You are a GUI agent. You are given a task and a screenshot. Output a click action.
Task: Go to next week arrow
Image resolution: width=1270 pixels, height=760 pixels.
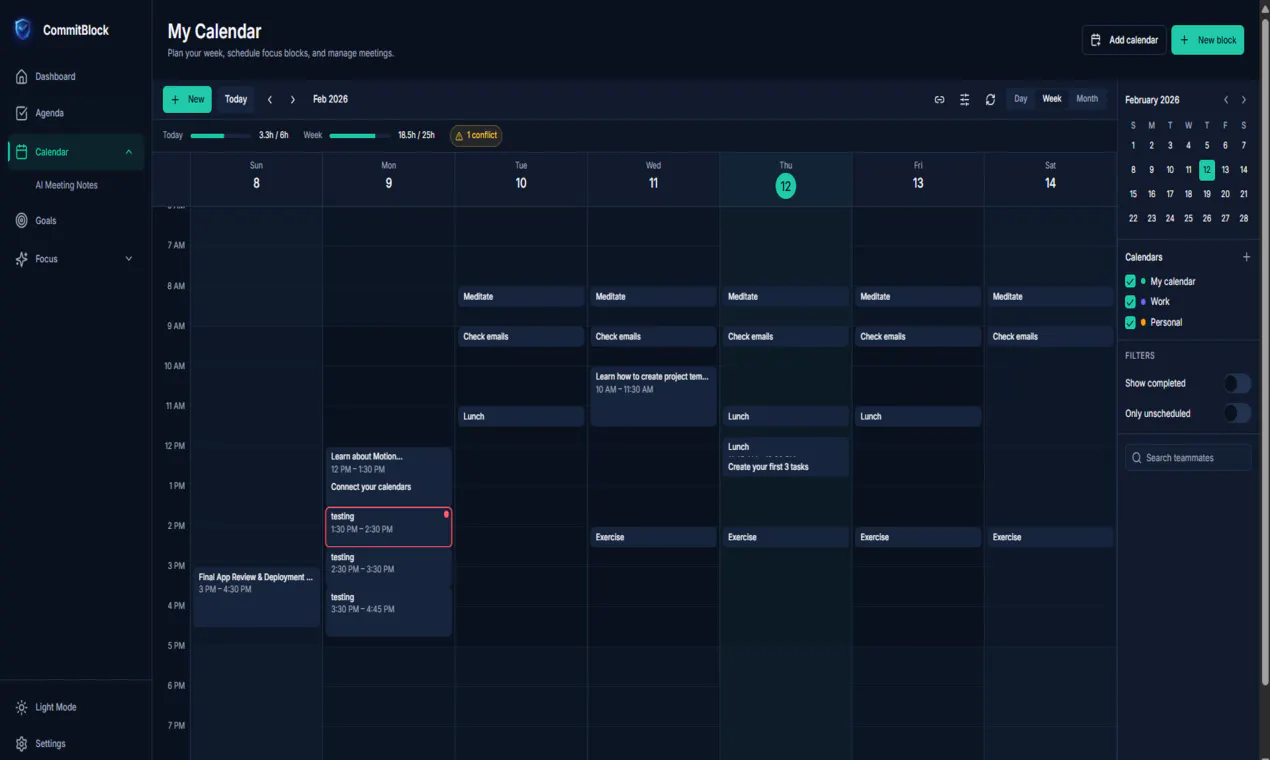(292, 99)
